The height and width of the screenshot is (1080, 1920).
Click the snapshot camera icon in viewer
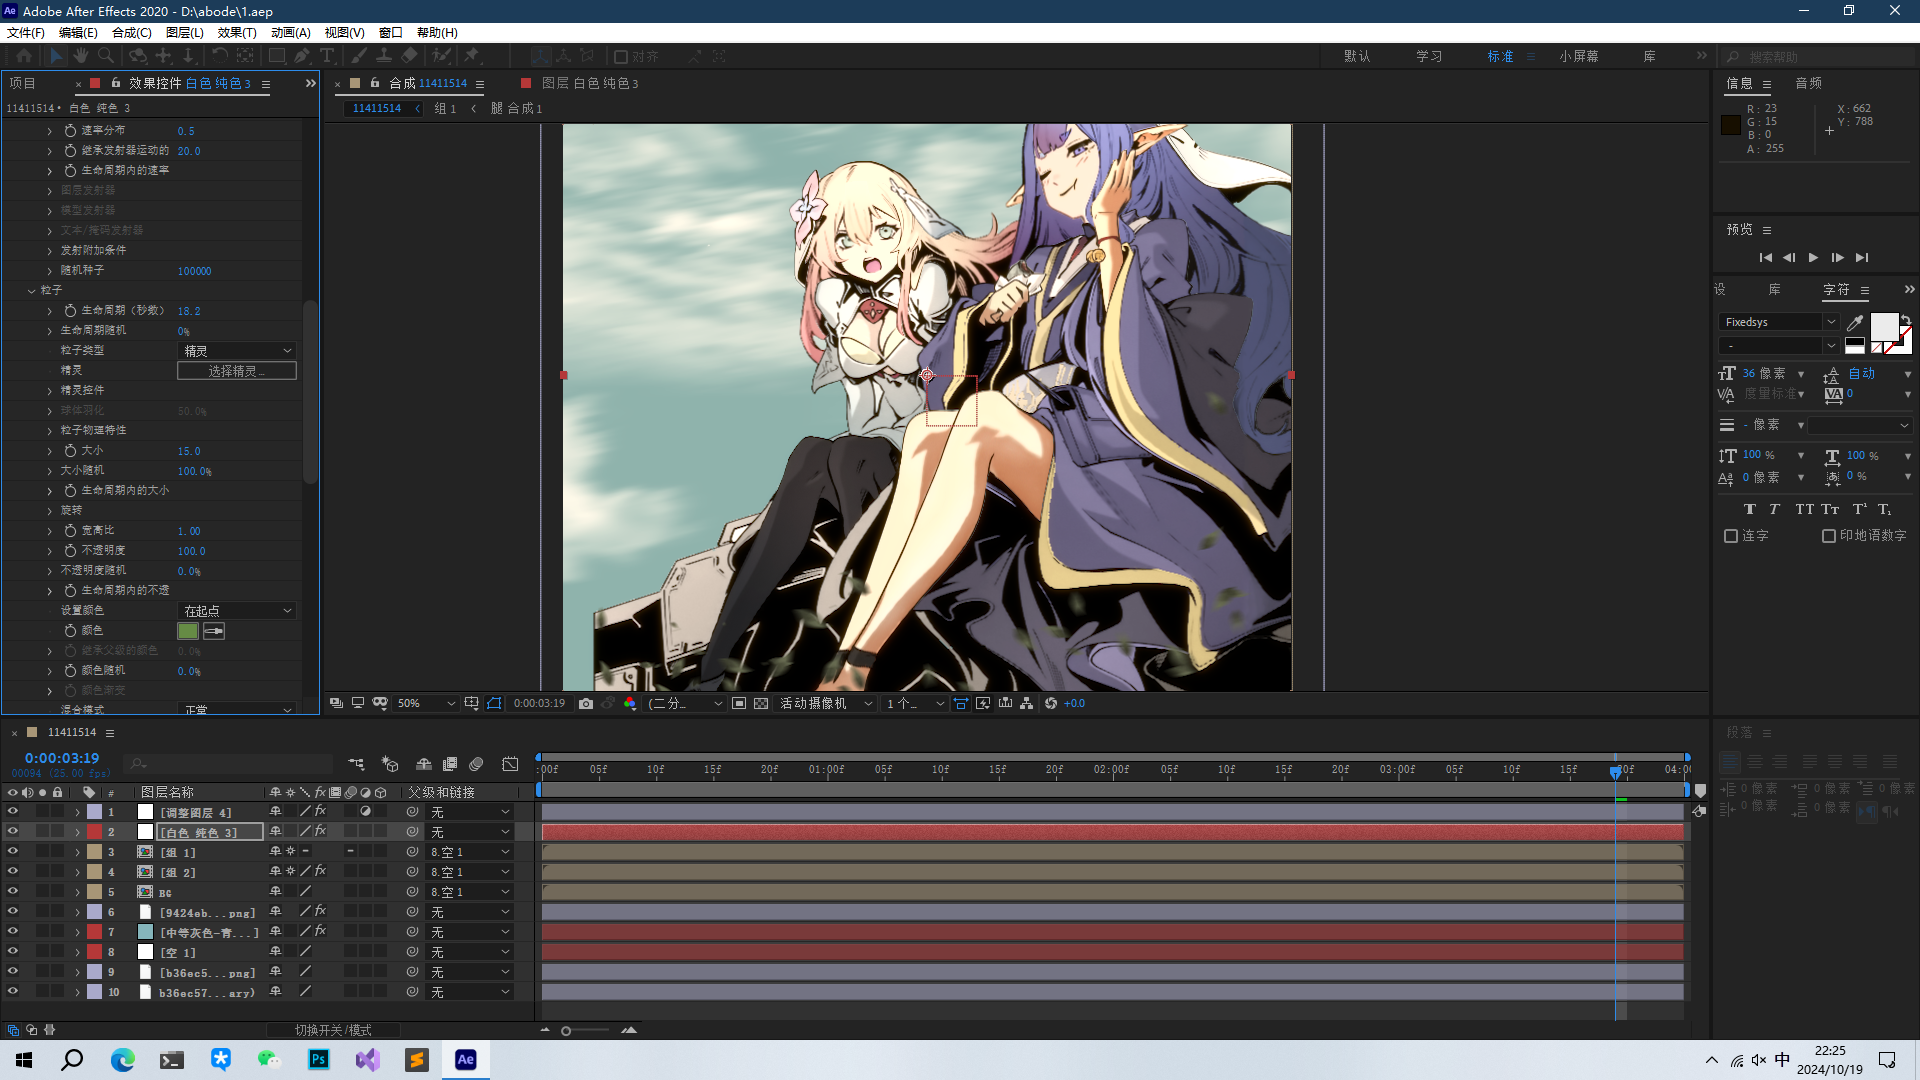(x=586, y=704)
